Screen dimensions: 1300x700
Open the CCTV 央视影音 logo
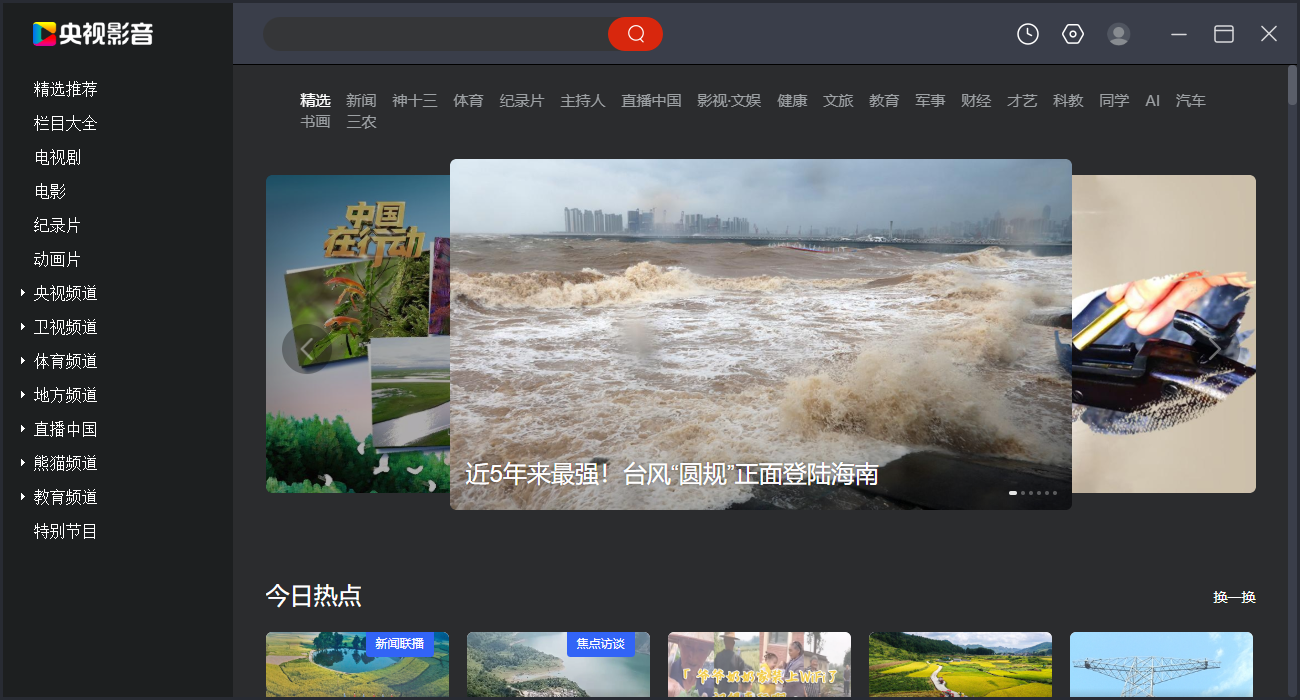(88, 33)
